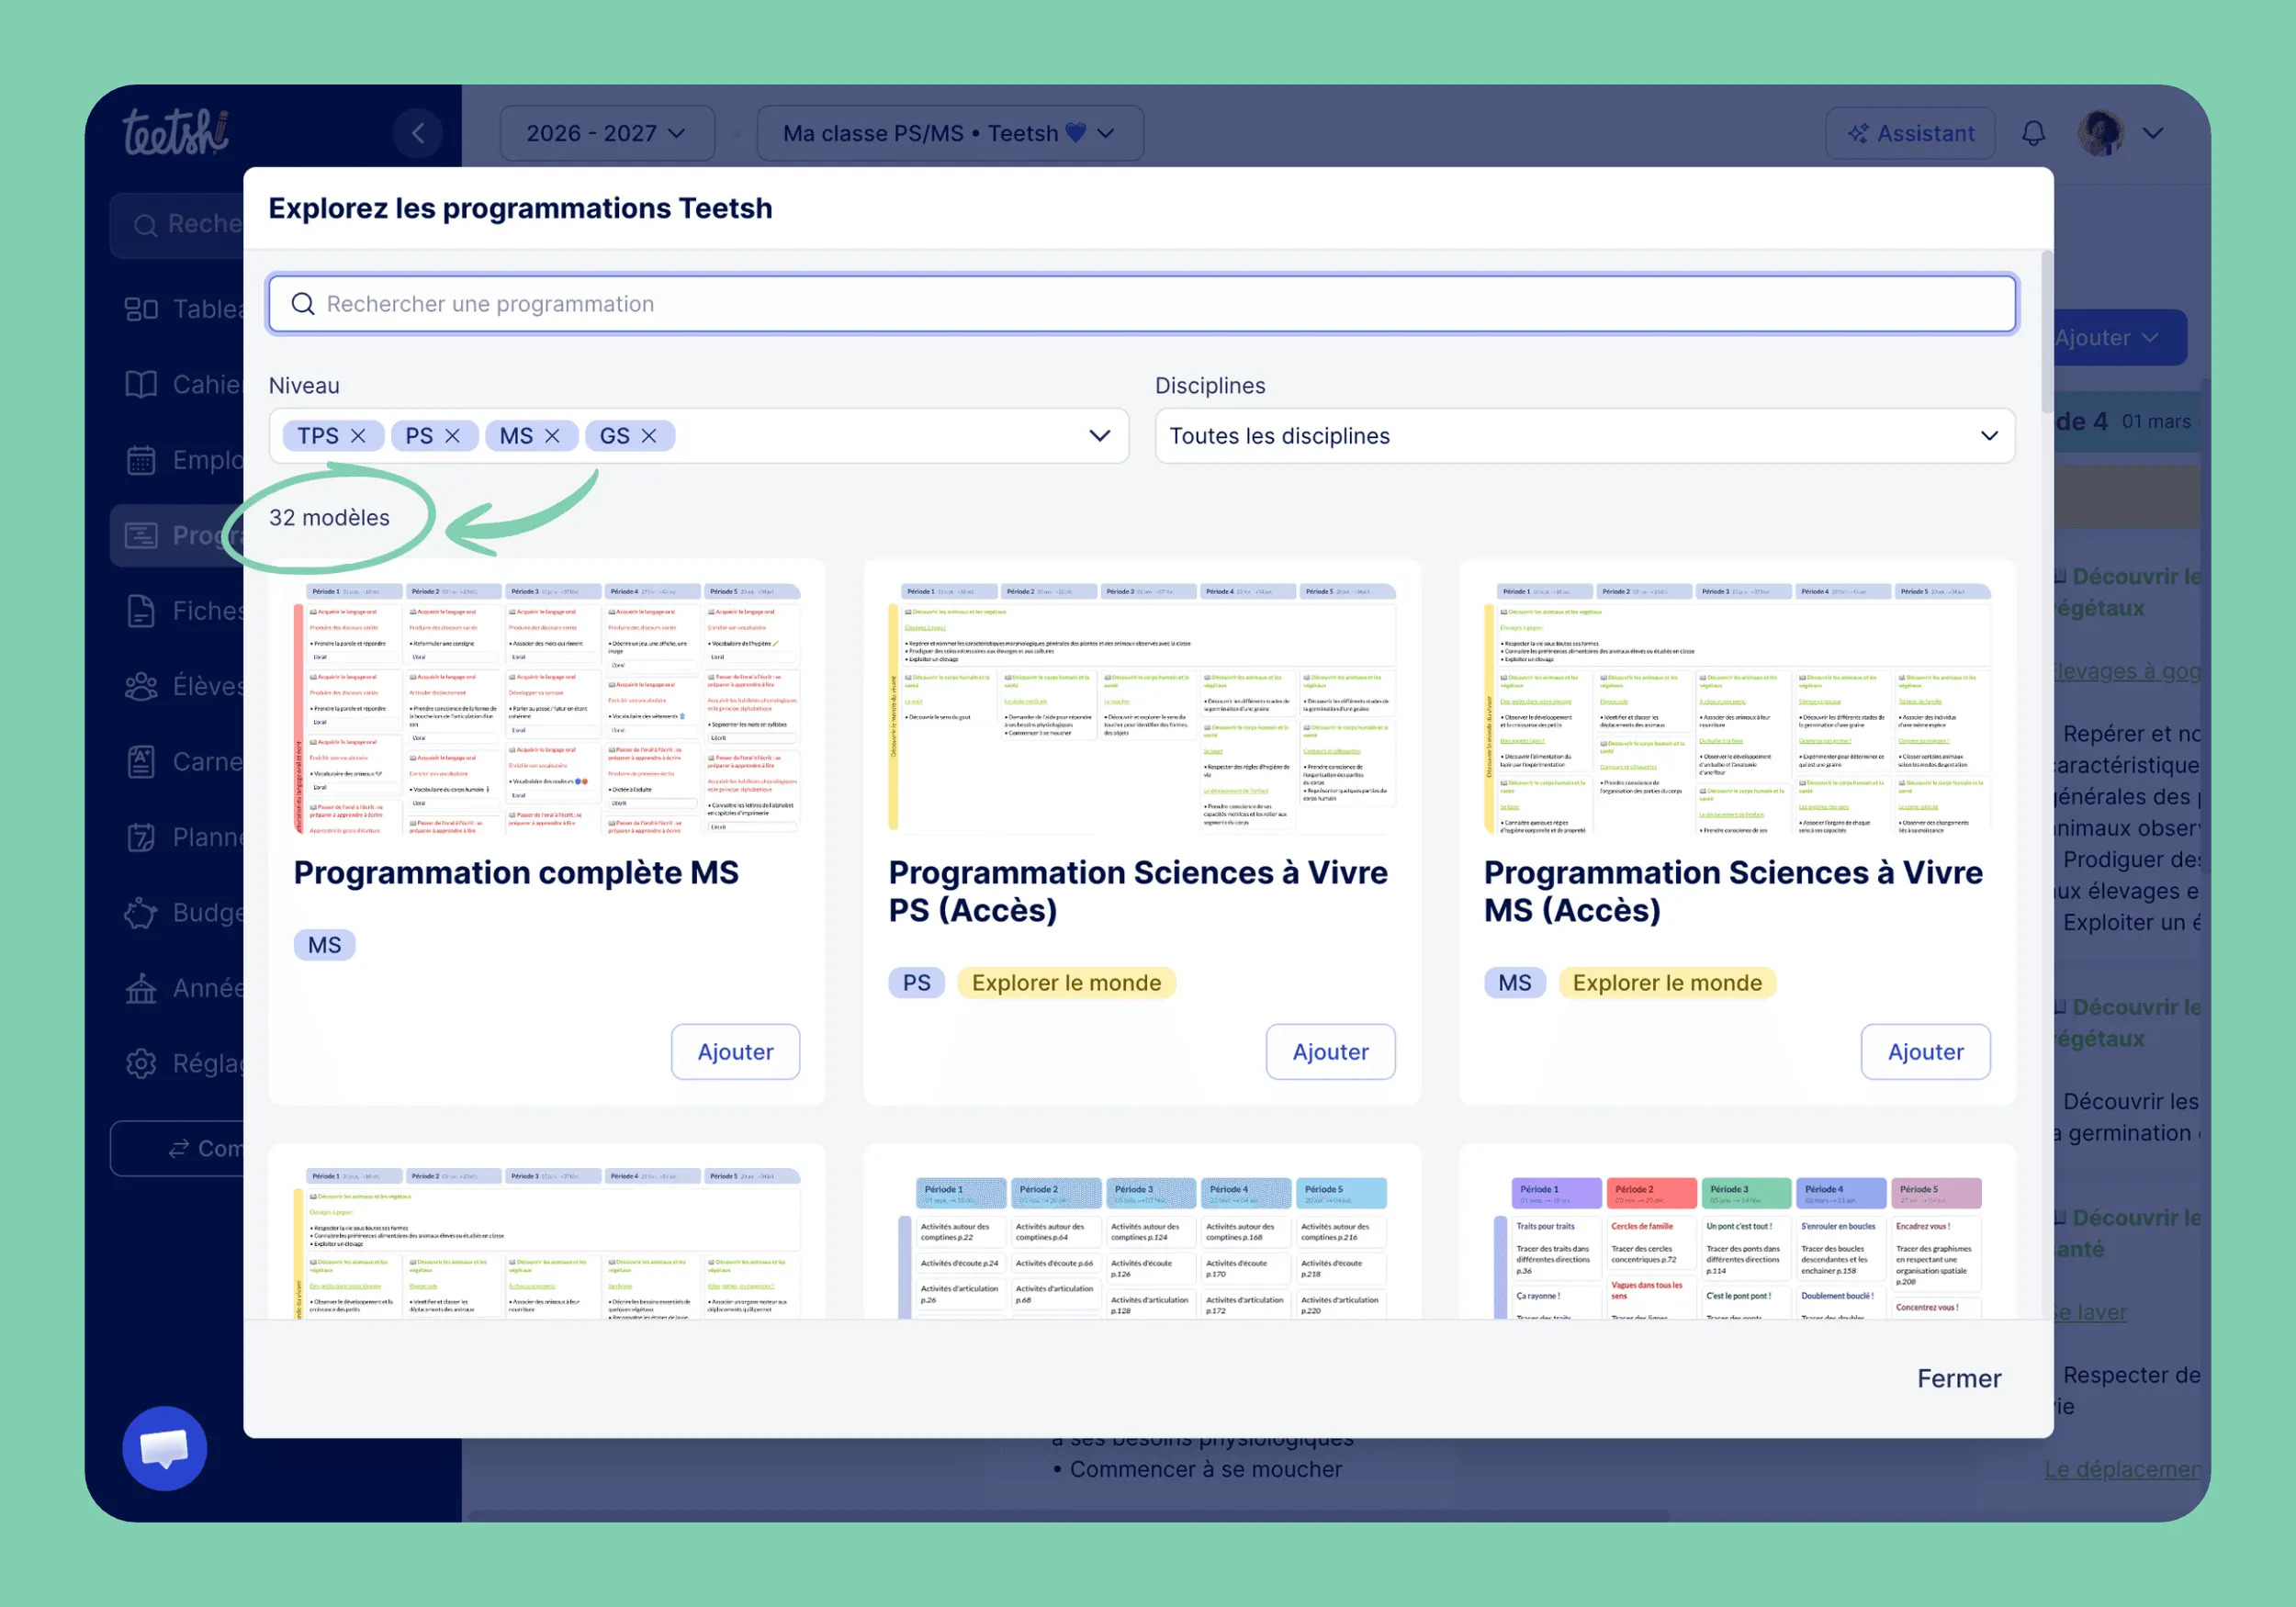Focus the Rechercher une programmation field
The height and width of the screenshot is (1607, 2296).
point(1142,304)
